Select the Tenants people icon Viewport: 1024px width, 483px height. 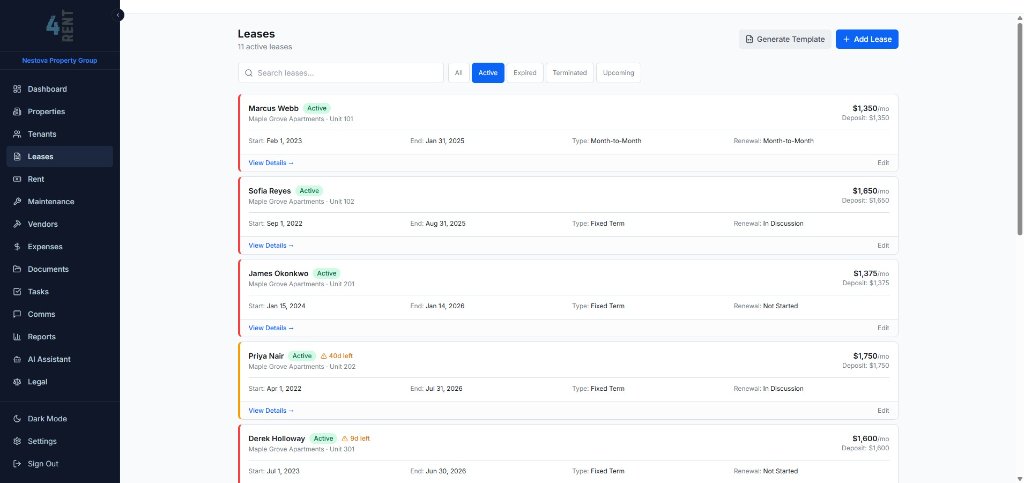point(17,134)
